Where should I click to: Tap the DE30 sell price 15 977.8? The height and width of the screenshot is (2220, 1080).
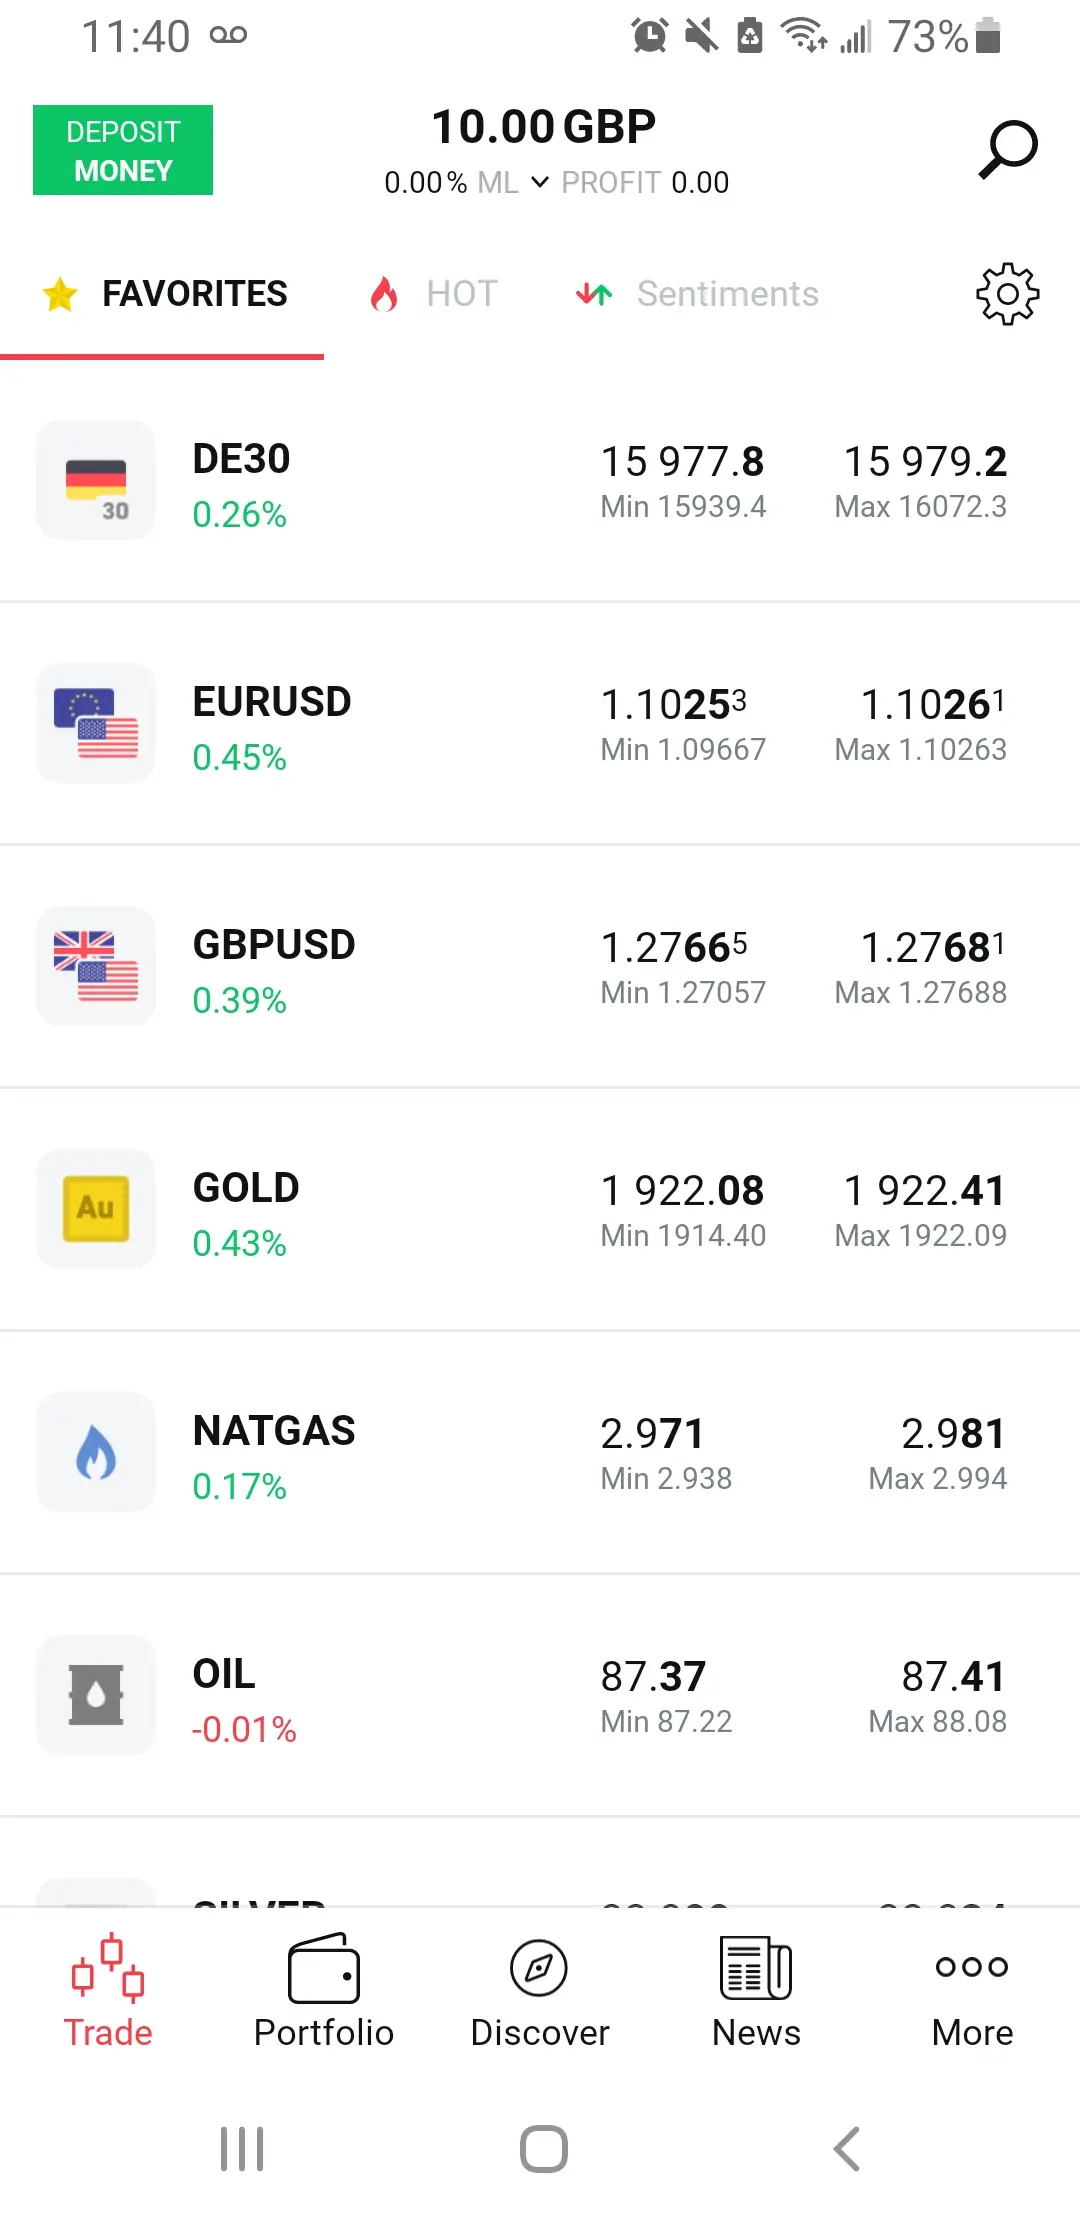(683, 462)
